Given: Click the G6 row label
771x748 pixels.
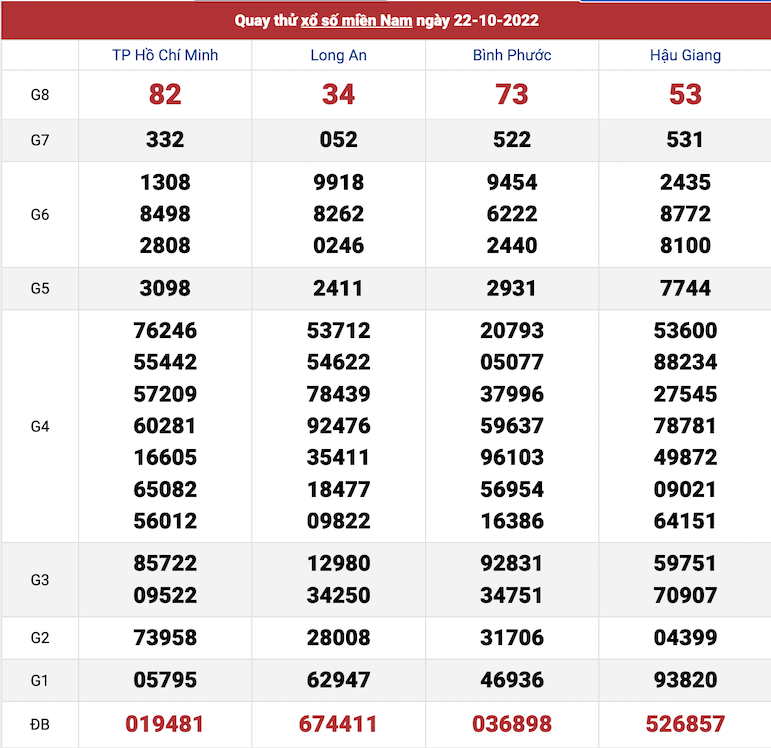Looking at the screenshot, I should (x=40, y=214).
